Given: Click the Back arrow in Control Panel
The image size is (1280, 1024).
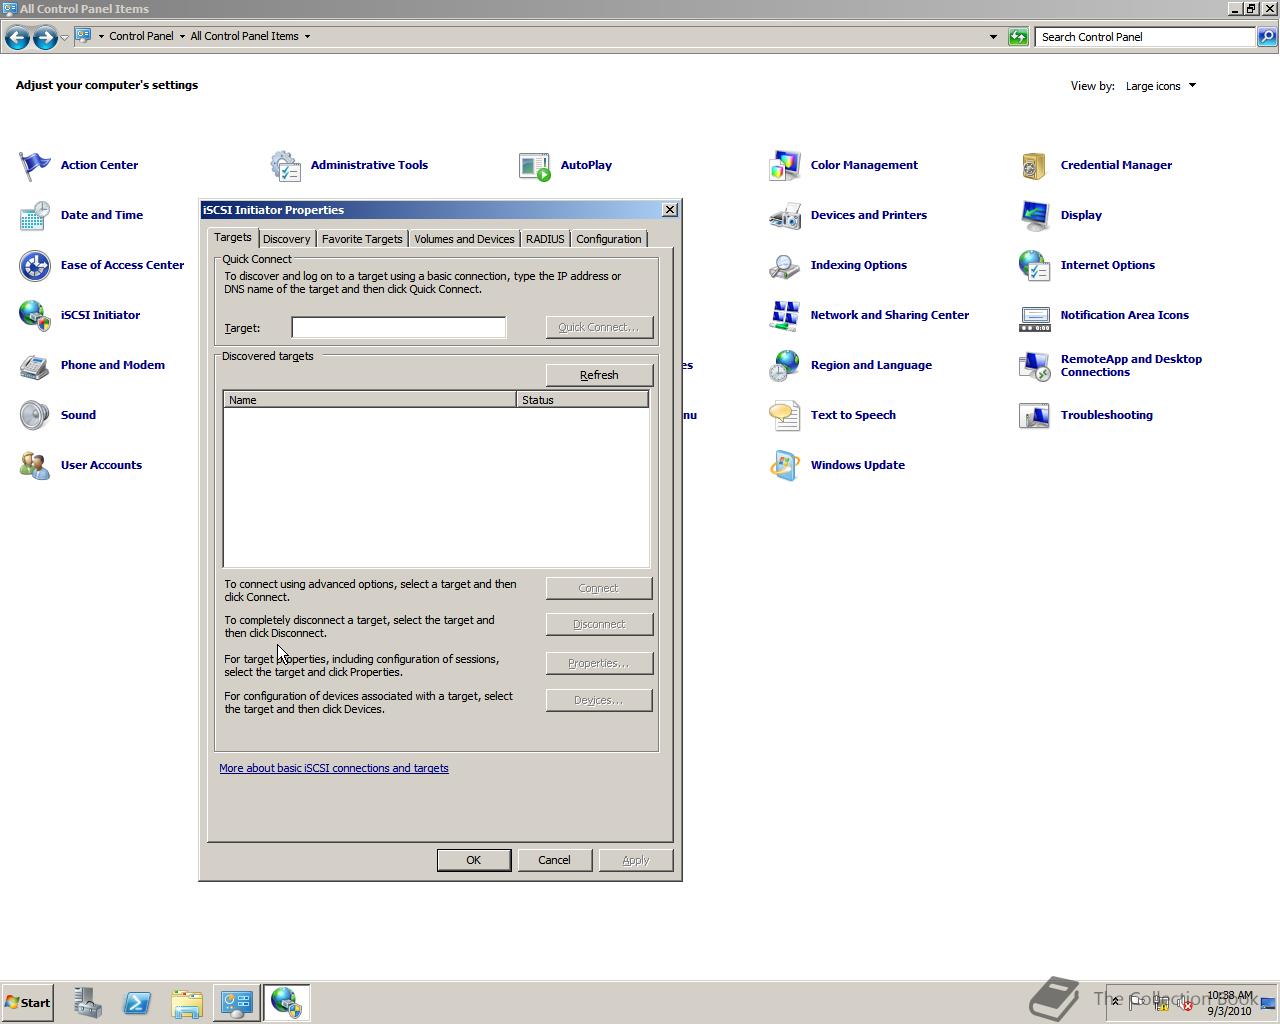Looking at the screenshot, I should point(17,37).
